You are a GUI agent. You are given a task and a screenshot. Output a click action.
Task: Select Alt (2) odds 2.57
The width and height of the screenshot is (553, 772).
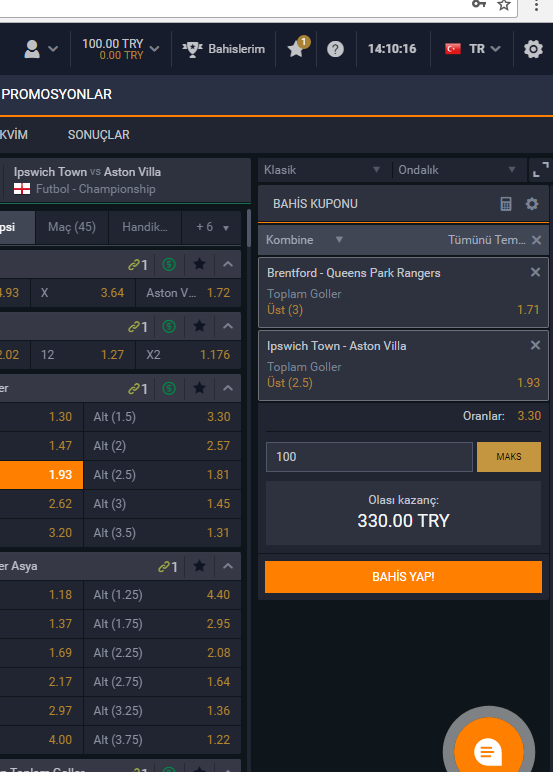[x=163, y=446]
